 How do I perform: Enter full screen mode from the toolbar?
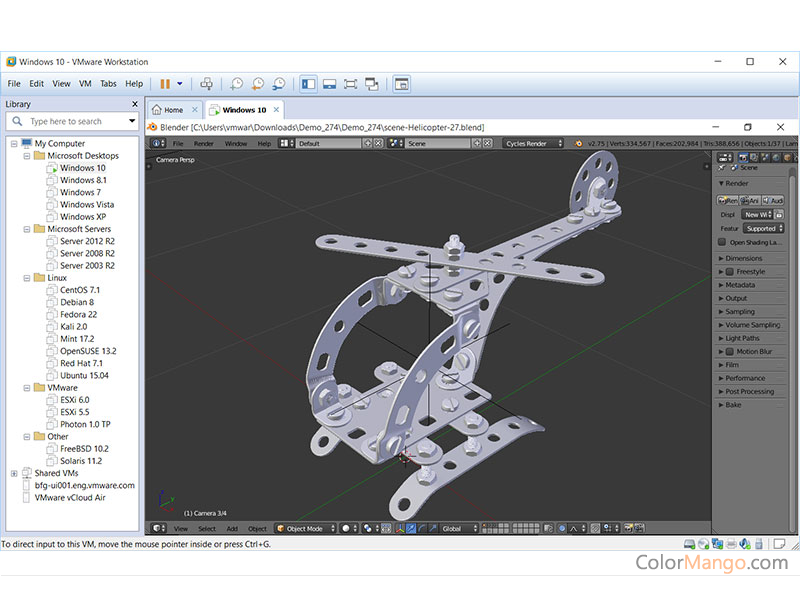(351, 84)
